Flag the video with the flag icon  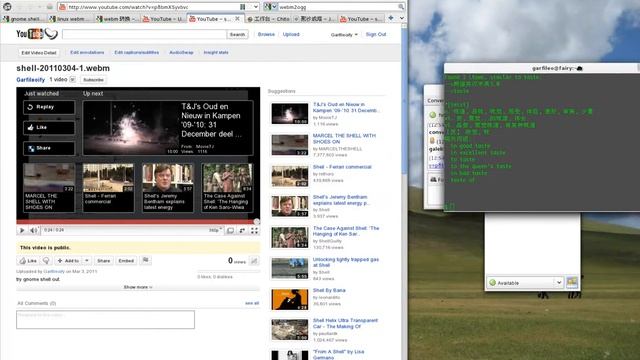pos(145,260)
